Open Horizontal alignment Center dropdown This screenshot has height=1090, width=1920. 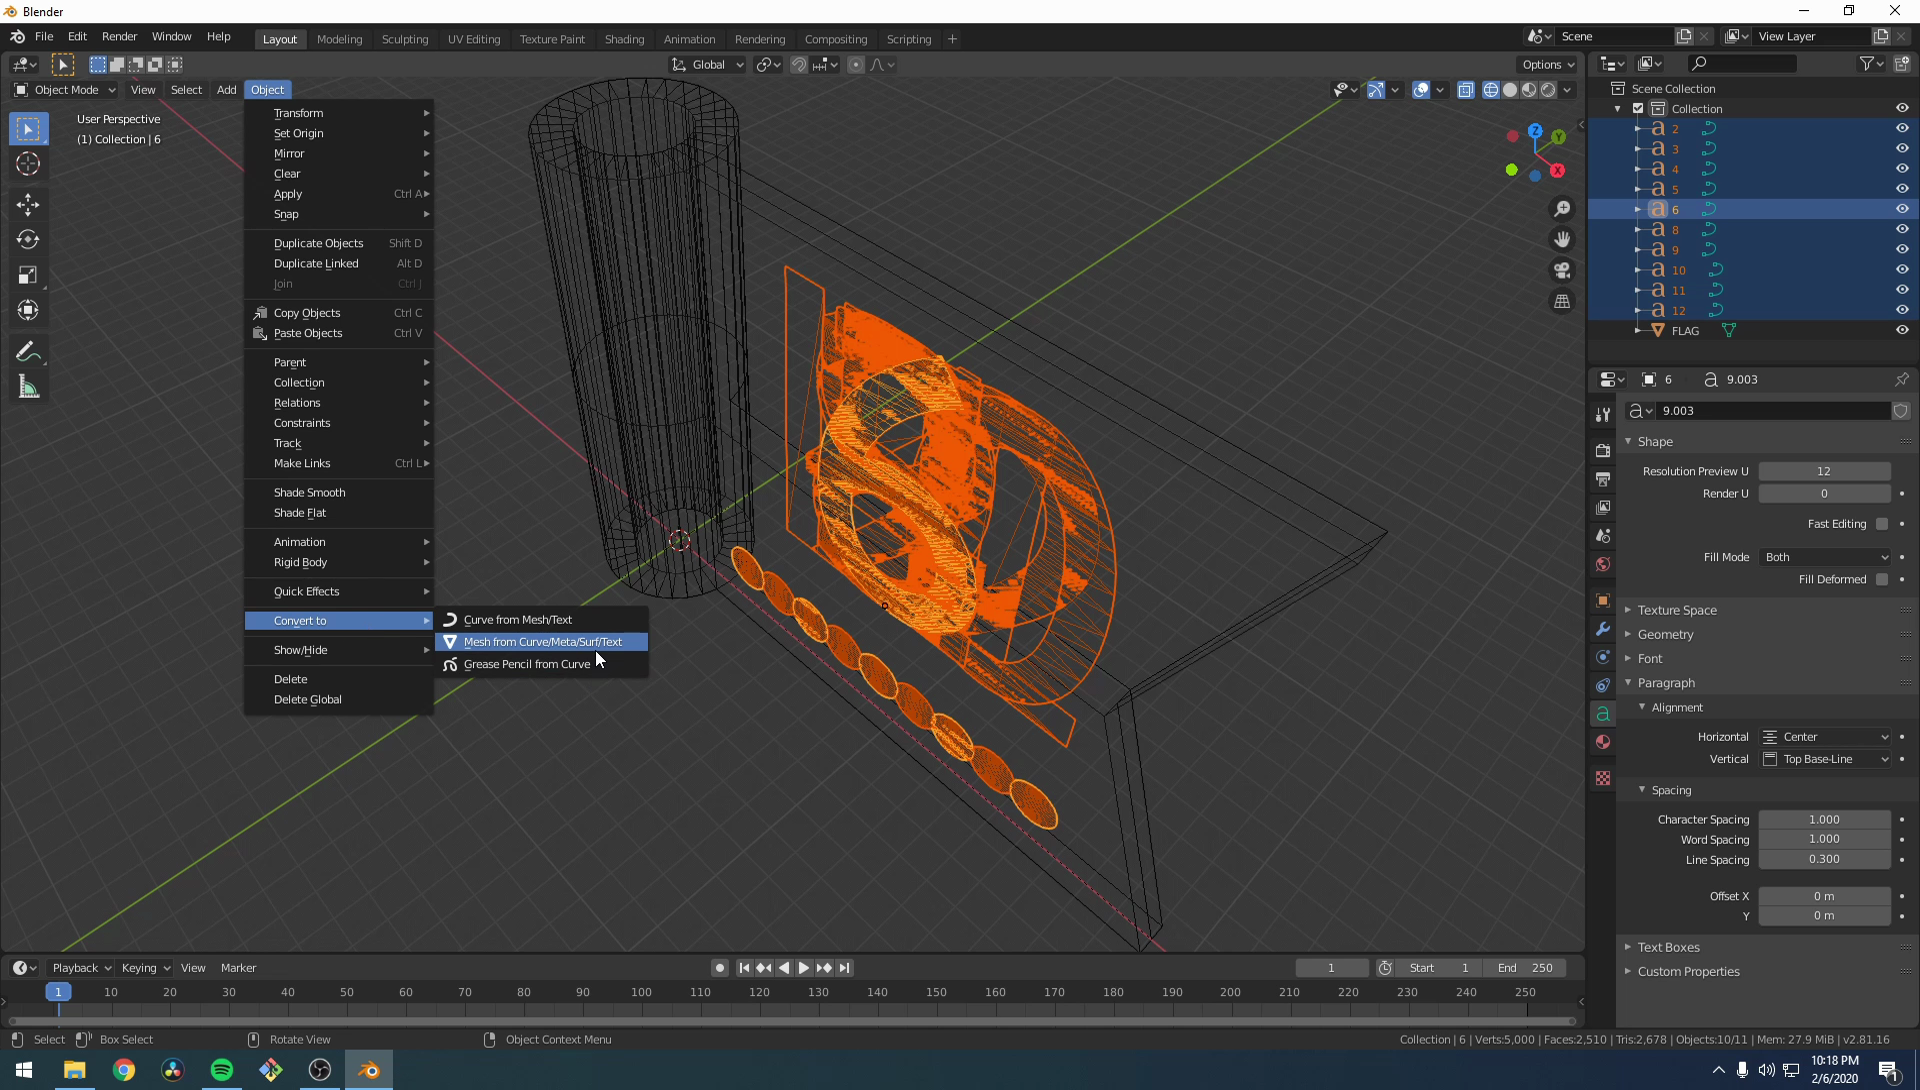pyautogui.click(x=1825, y=737)
